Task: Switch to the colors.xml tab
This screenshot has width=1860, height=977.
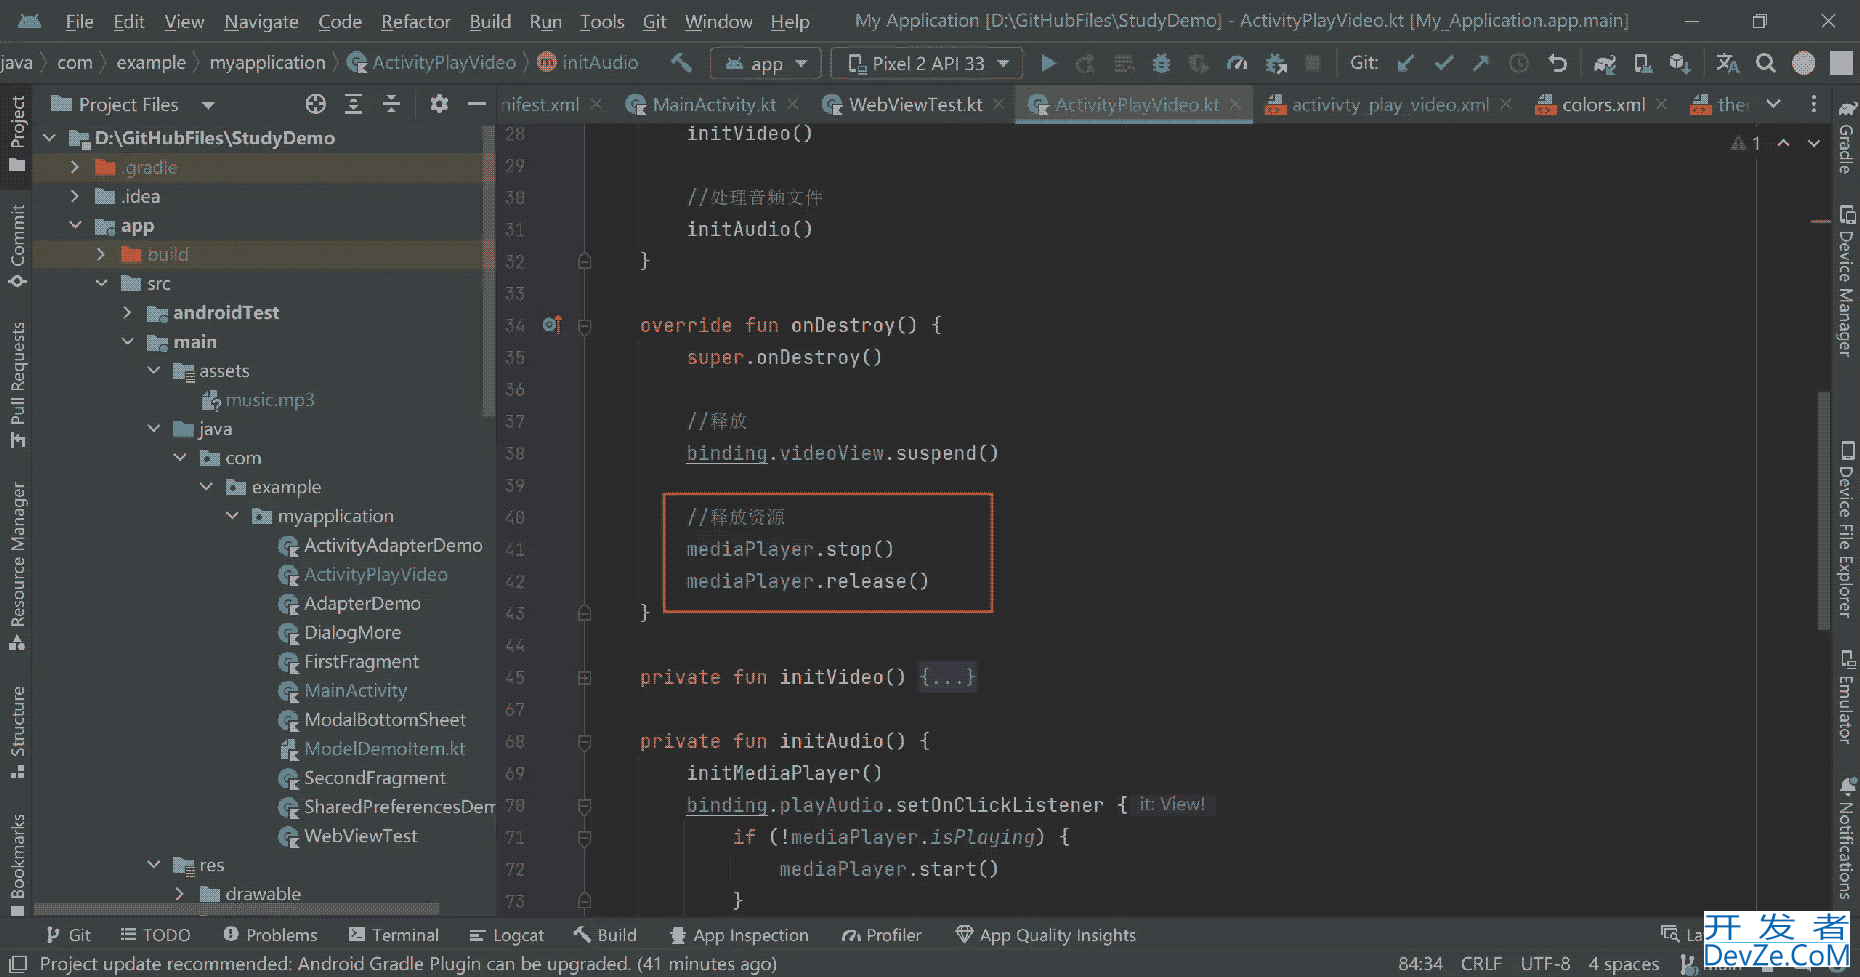Action: coord(1603,104)
